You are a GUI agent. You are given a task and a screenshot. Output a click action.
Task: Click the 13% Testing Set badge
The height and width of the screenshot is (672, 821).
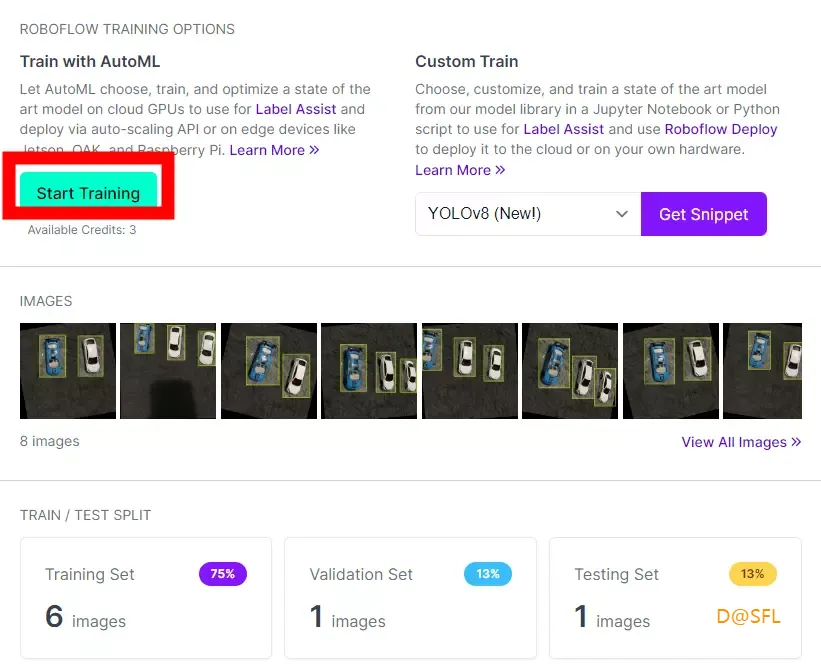pyautogui.click(x=752, y=574)
